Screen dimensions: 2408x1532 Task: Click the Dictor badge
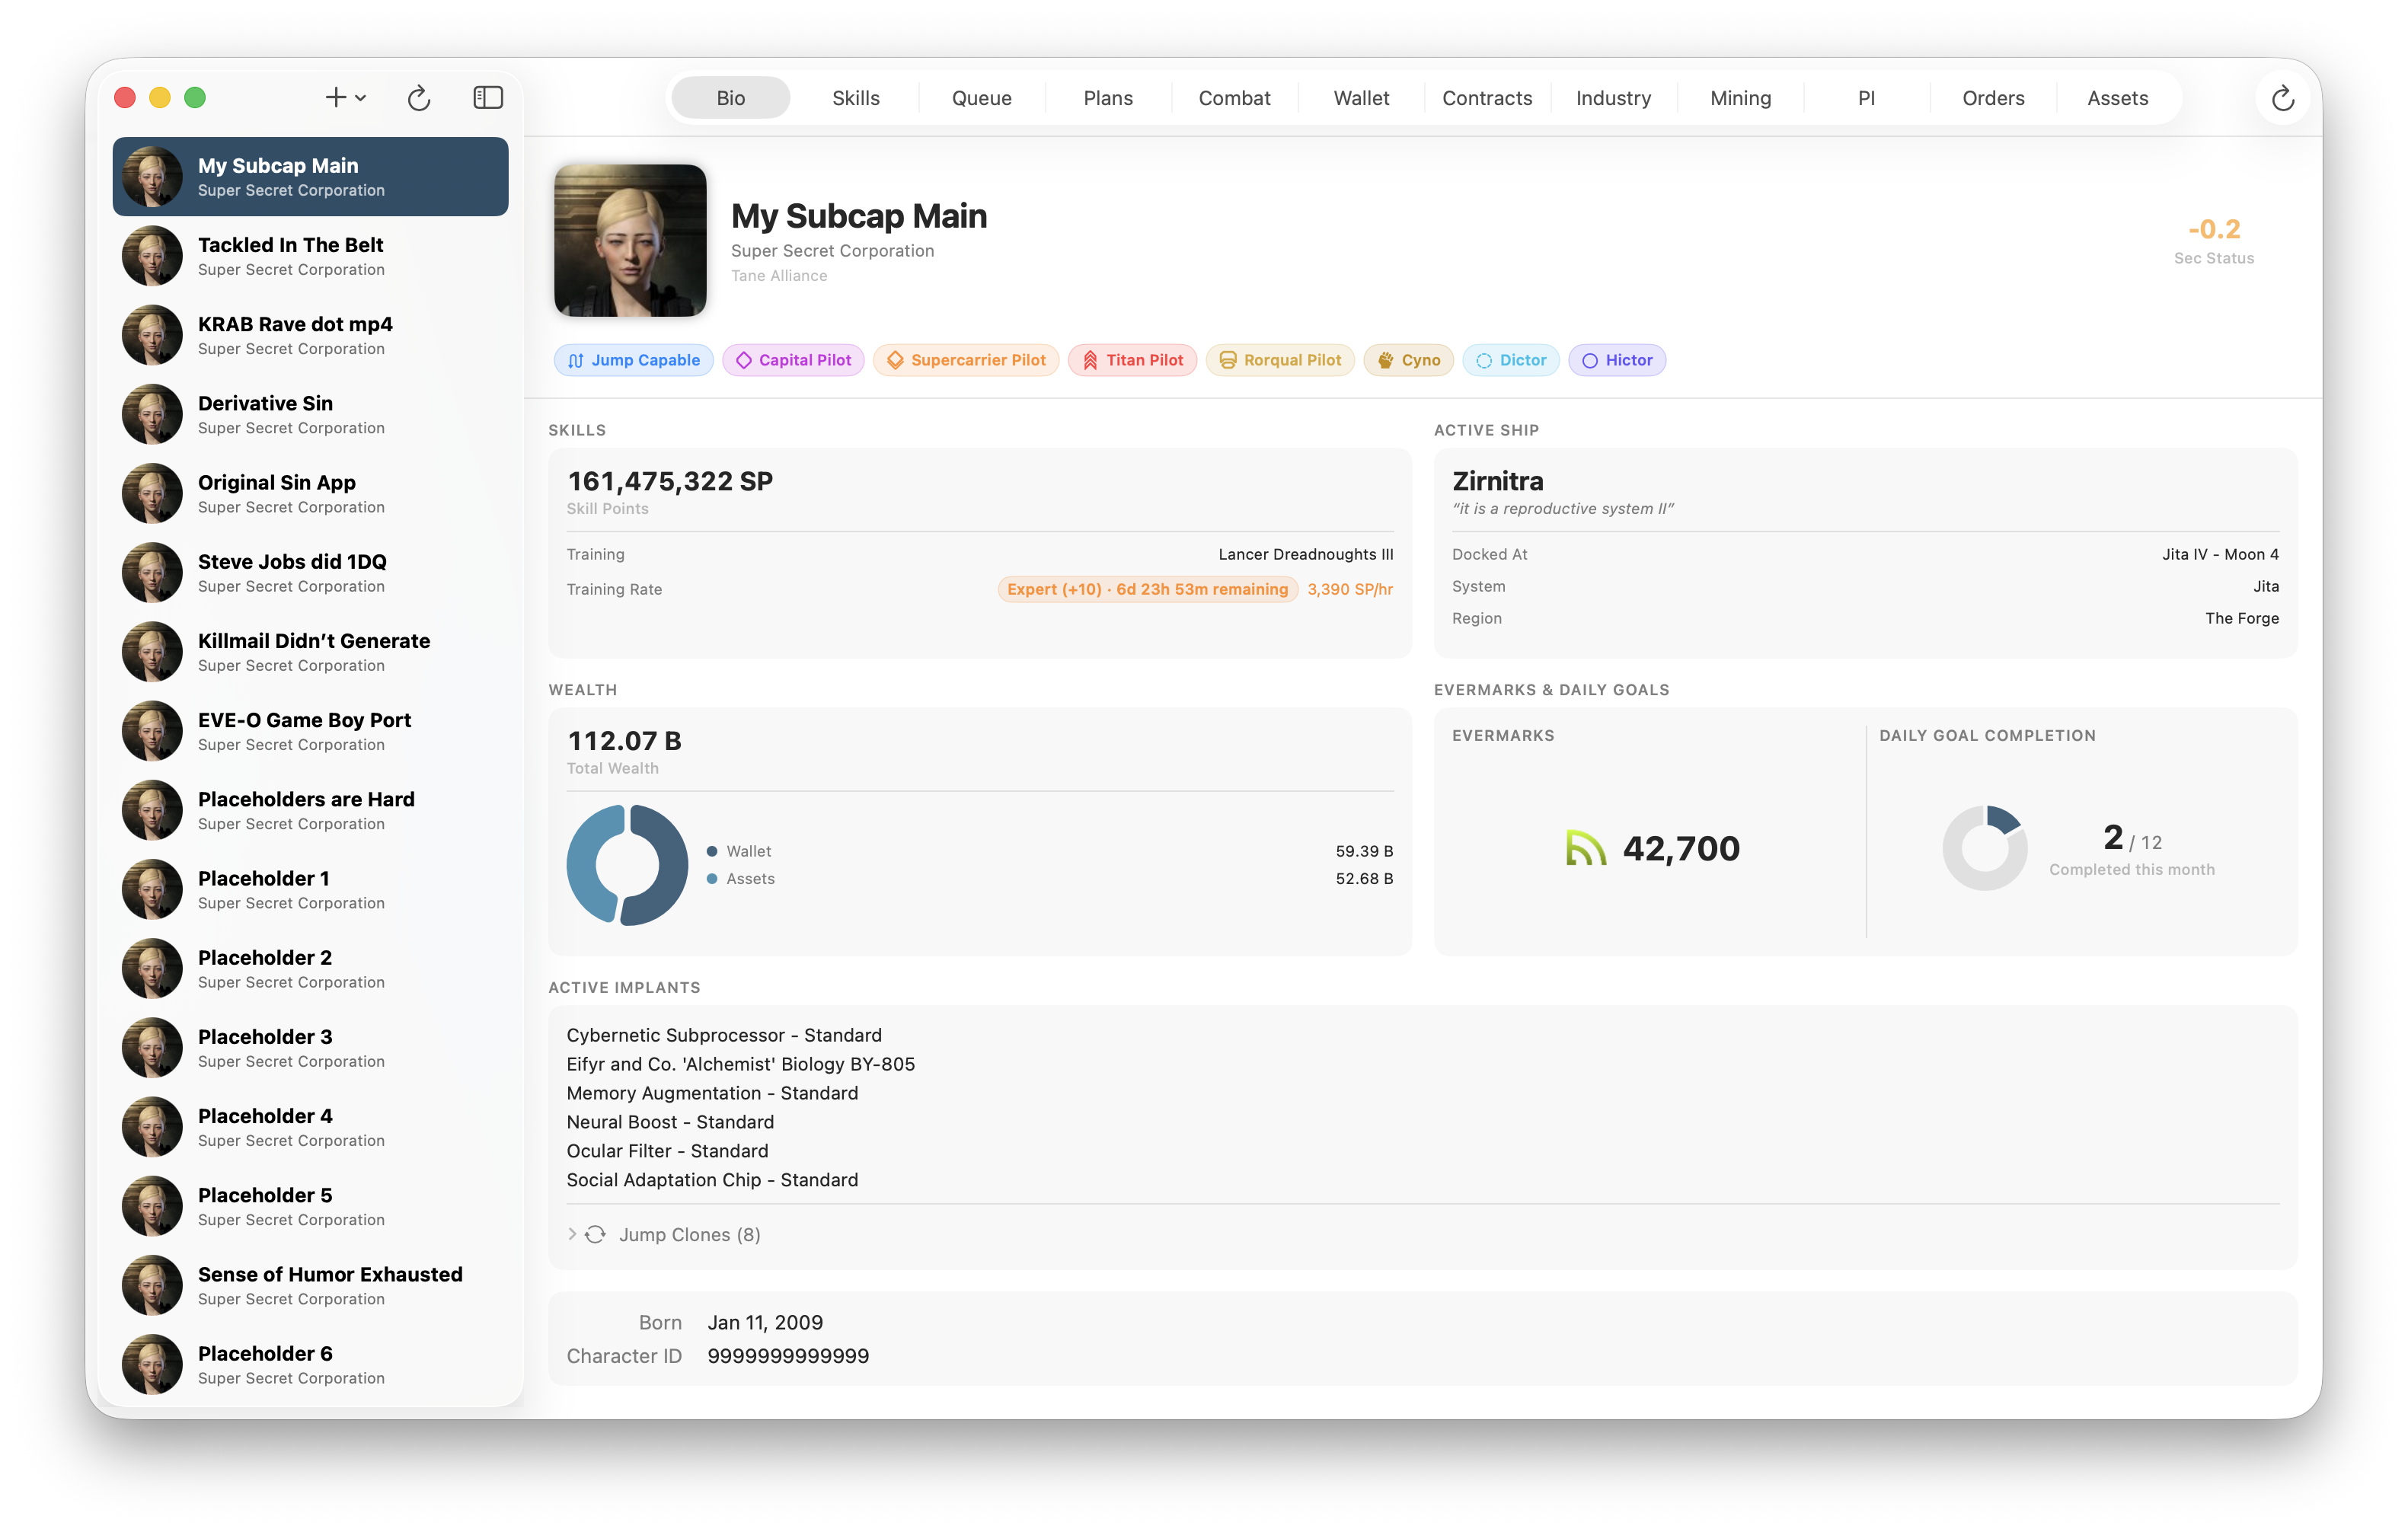1511,360
